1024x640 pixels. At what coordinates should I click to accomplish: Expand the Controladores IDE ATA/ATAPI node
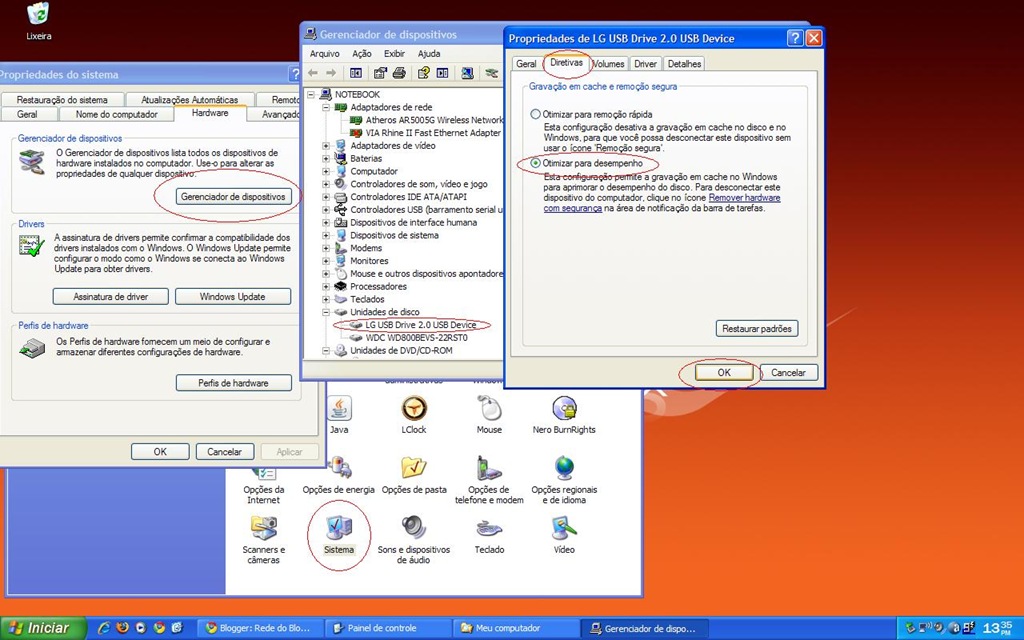(x=326, y=197)
